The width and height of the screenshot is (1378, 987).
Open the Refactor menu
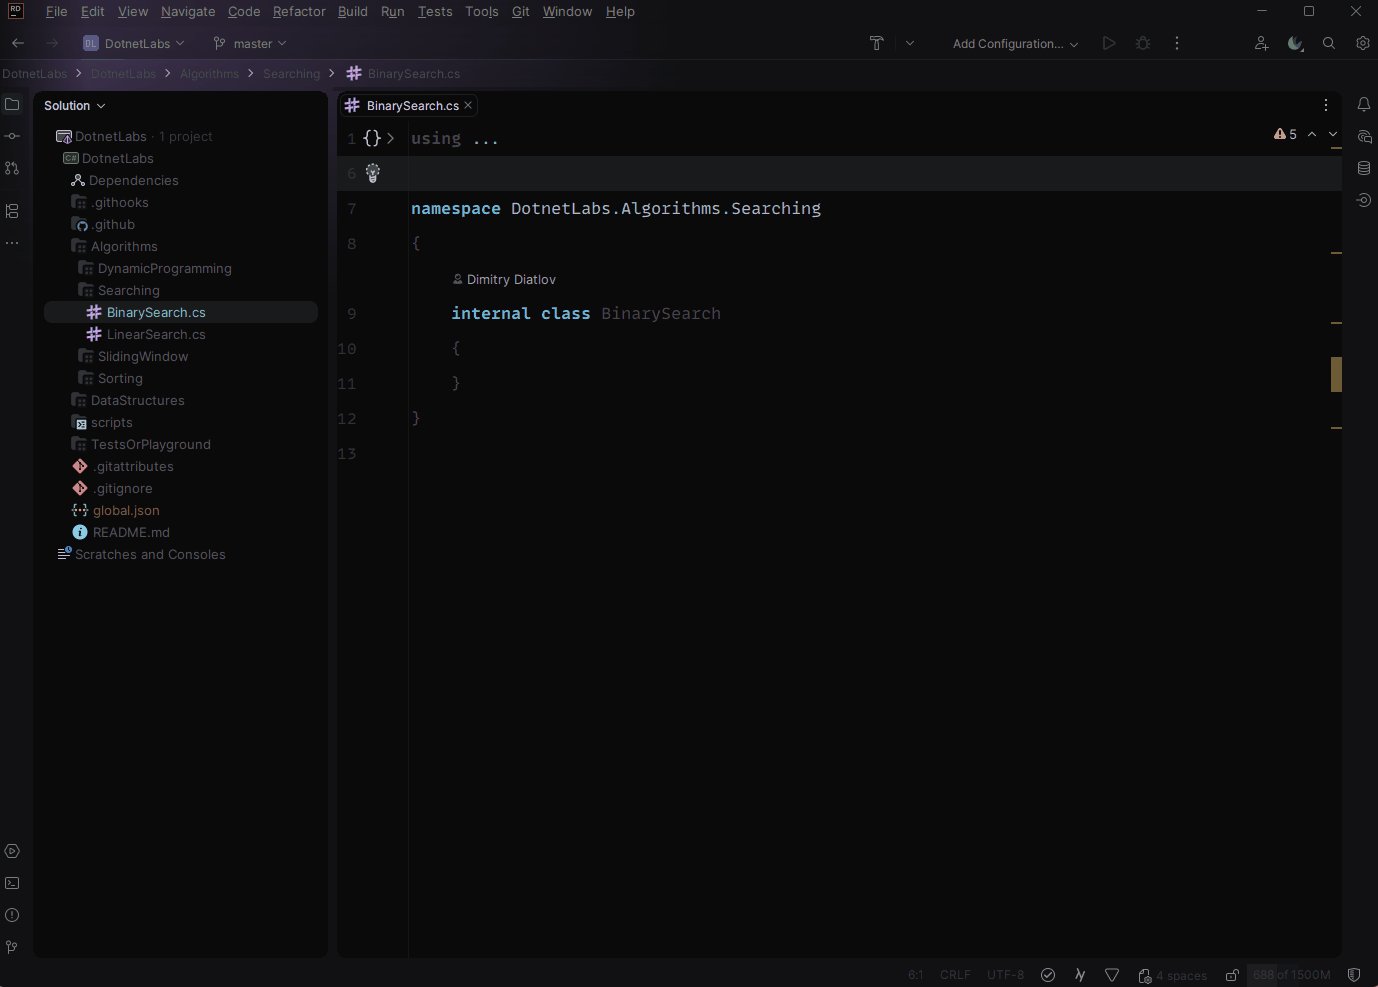point(299,11)
